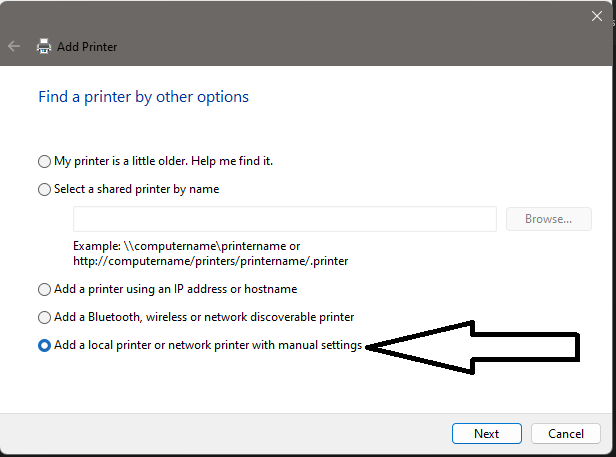616x457 pixels.
Task: Choose 'Select a shared printer by name' option
Action: (x=44, y=189)
